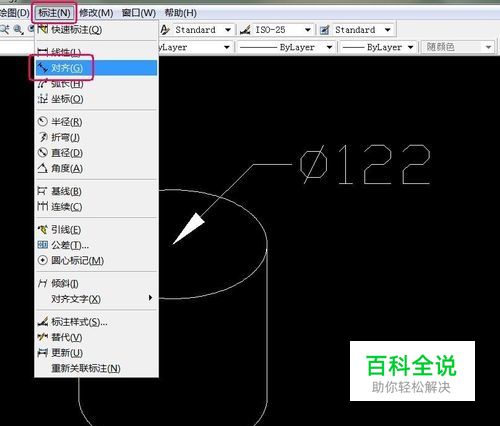Select the highlighted 对齐(G) dimension entry

97,68
